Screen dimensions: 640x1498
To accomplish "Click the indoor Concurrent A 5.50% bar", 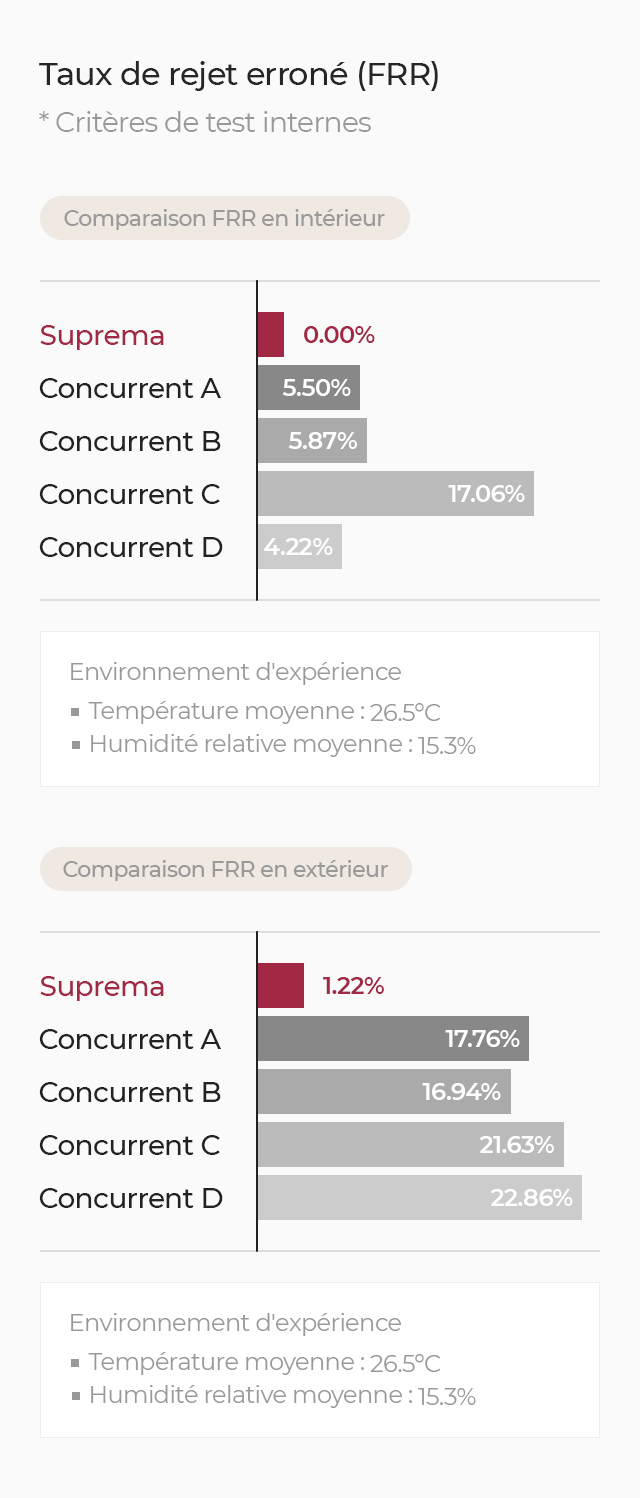I will [309, 388].
